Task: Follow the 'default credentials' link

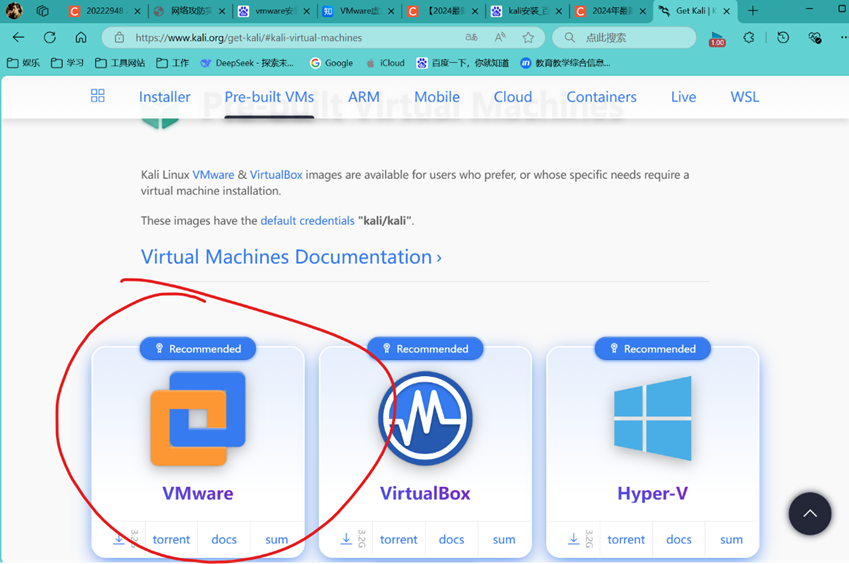Action: 307,220
